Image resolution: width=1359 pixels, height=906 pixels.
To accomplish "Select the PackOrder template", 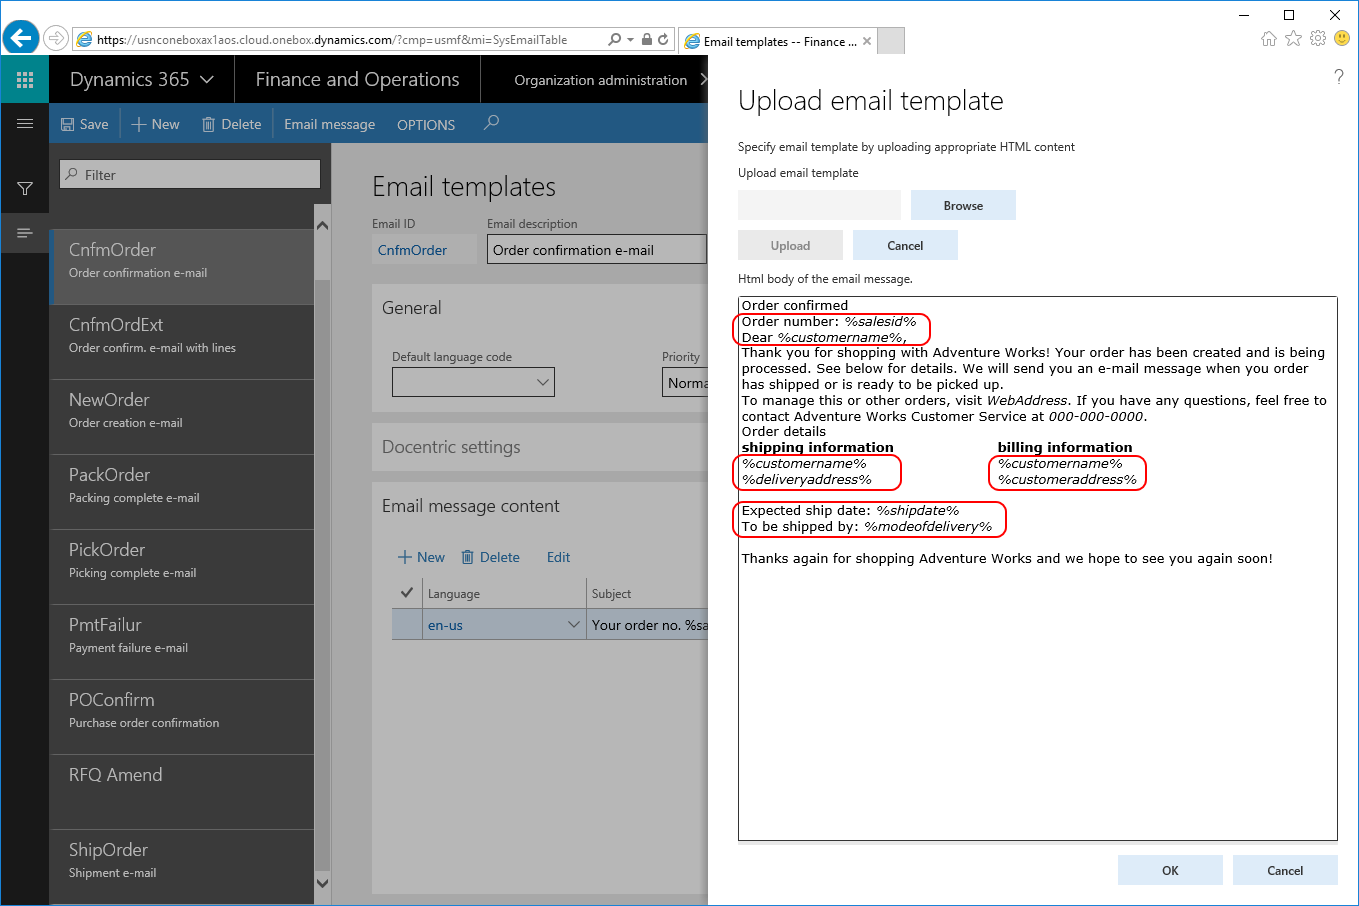I will [182, 492].
